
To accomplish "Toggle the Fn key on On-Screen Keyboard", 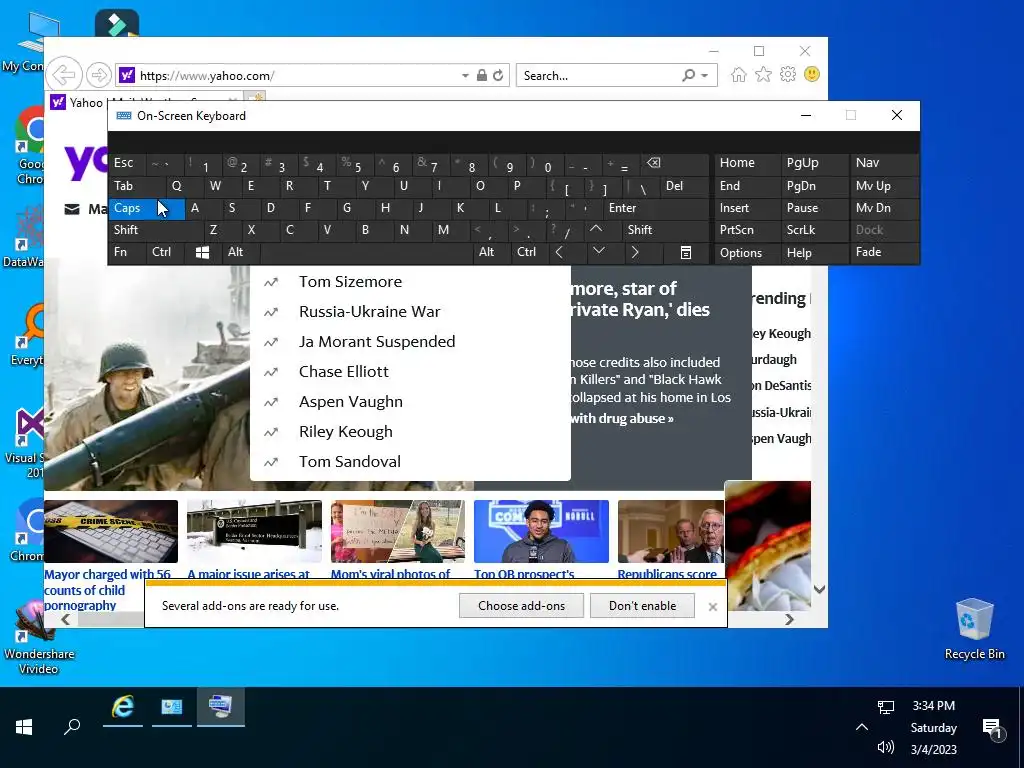I will [x=127, y=252].
